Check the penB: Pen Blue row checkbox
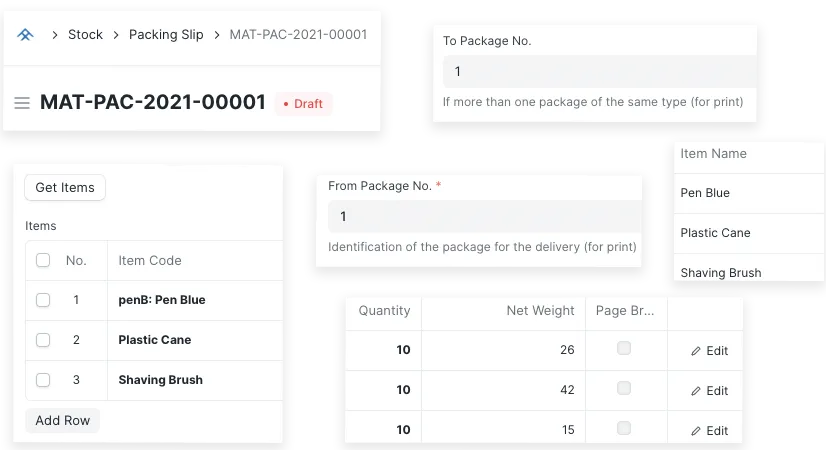 pos(43,300)
